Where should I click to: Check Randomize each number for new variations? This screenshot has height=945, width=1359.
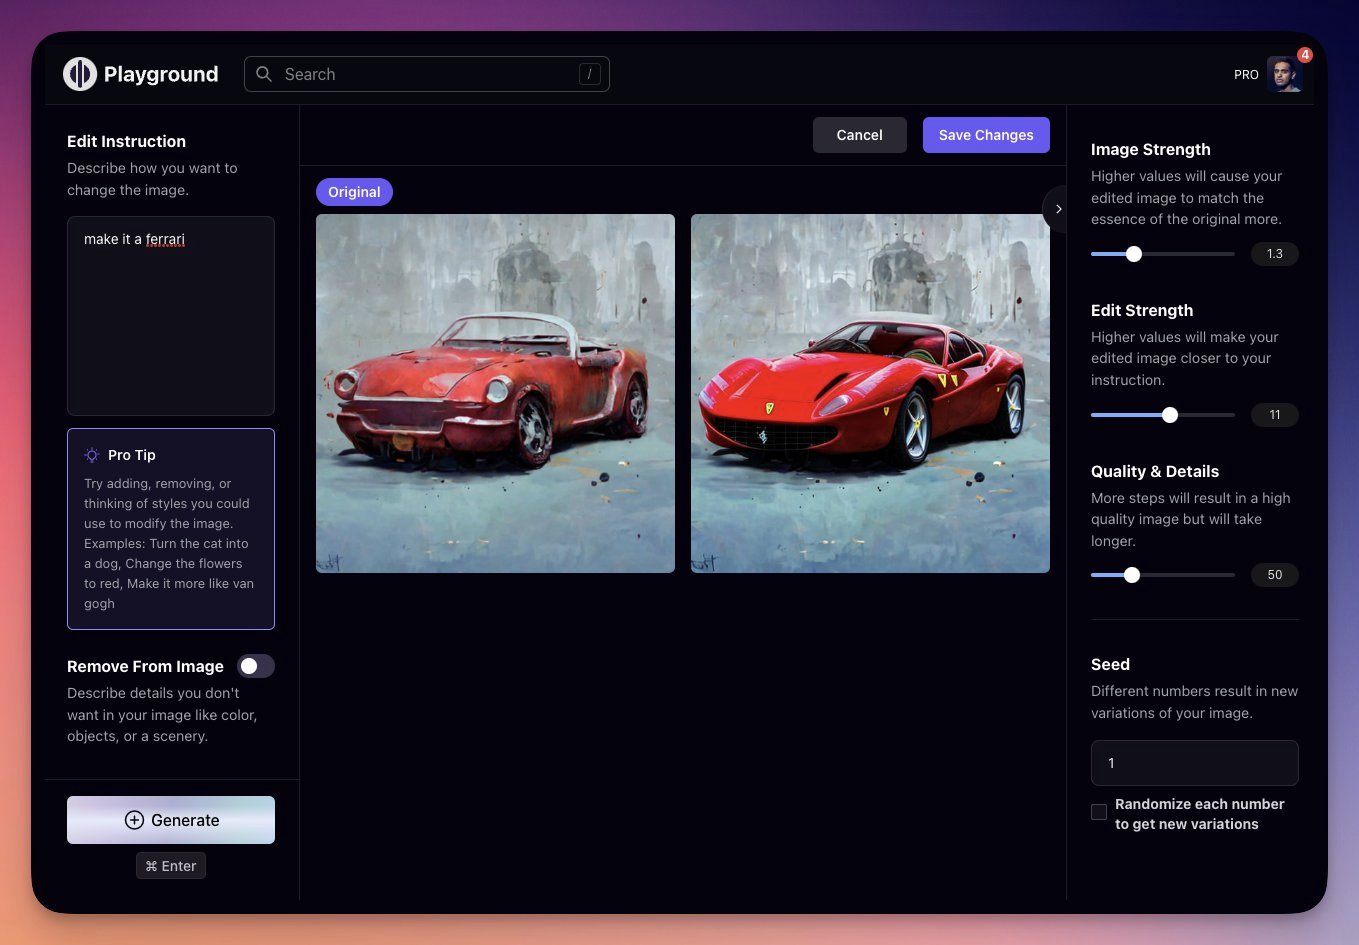pyautogui.click(x=1099, y=812)
